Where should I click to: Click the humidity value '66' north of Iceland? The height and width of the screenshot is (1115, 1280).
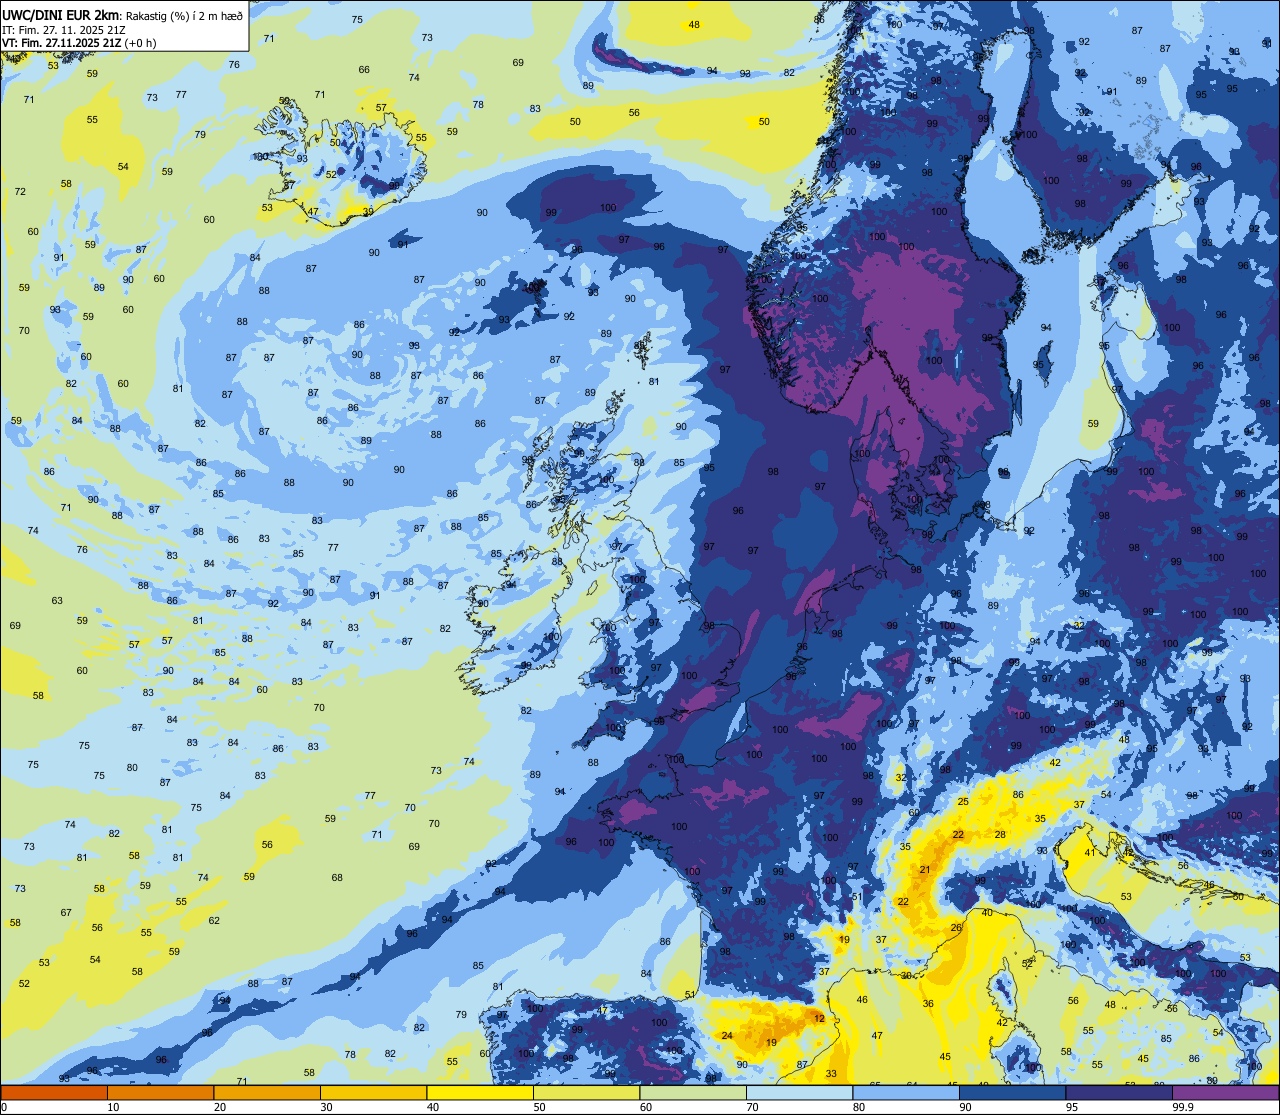point(364,70)
